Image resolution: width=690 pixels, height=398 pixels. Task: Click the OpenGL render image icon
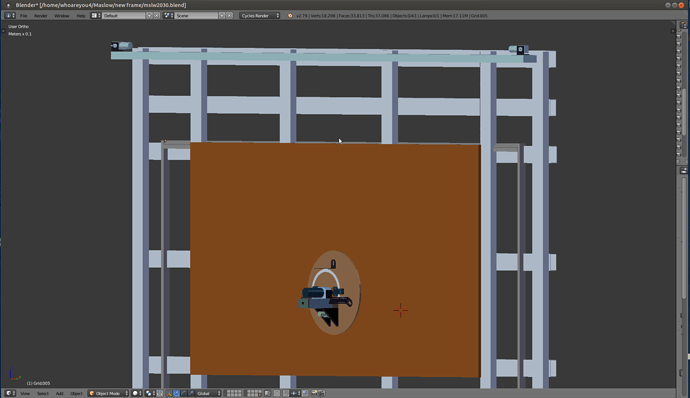point(315,393)
